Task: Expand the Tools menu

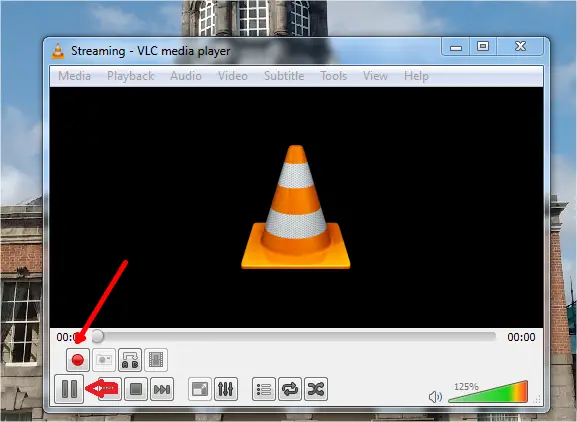Action: (334, 76)
